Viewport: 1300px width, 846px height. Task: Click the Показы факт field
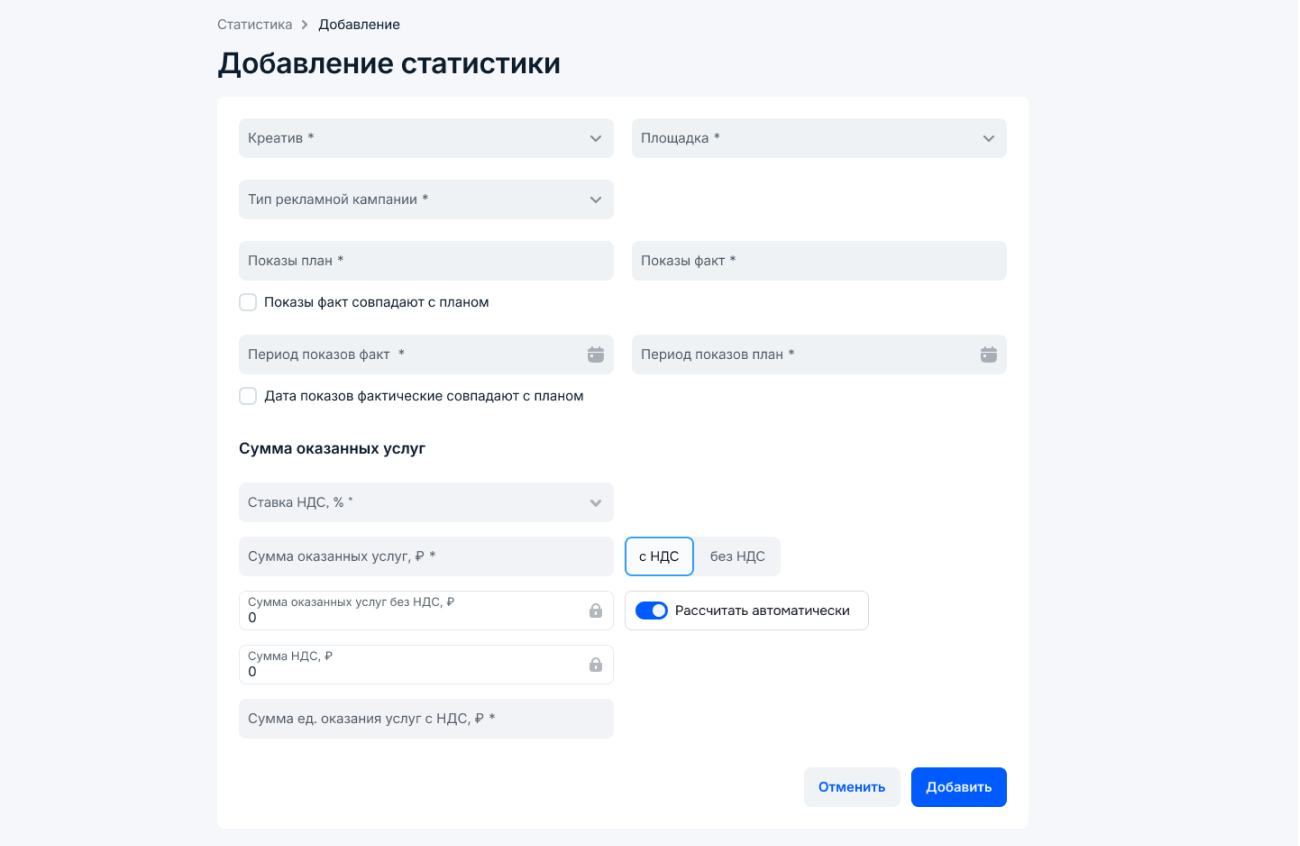coord(819,260)
